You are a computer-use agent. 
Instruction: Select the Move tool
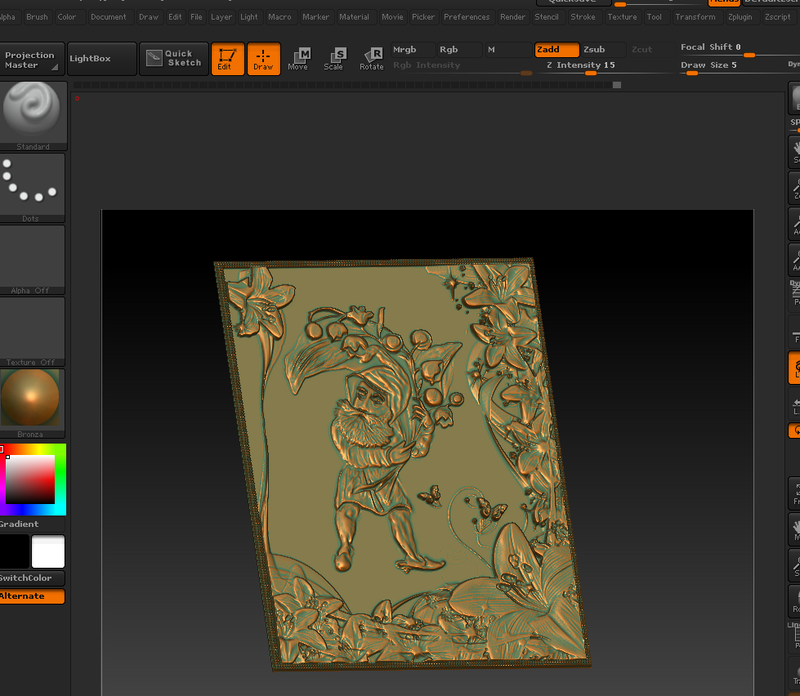point(298,59)
